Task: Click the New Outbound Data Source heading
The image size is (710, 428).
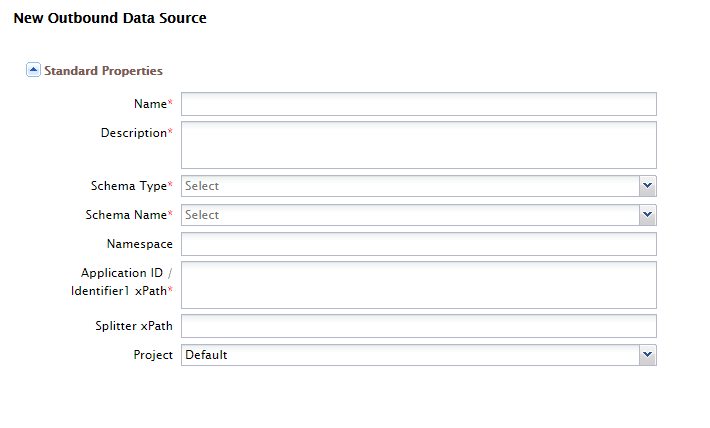Action: tap(110, 18)
